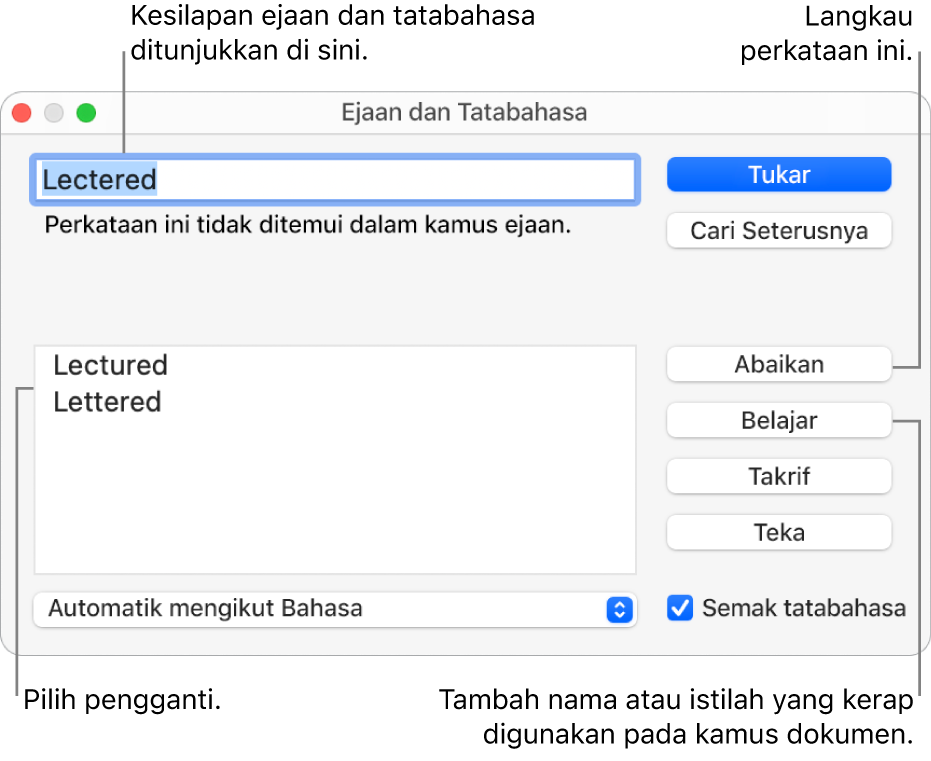Click the "Pilih pengganti." callout caption
Screen dimensions: 931x761
121,700
